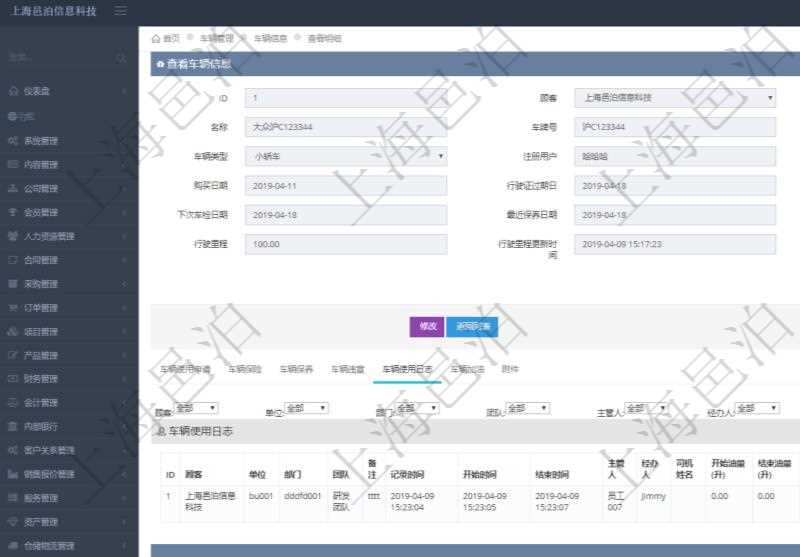This screenshot has width=800, height=557.
Task: Click the 公司管理 sidebar icon
Action: click(x=13, y=189)
